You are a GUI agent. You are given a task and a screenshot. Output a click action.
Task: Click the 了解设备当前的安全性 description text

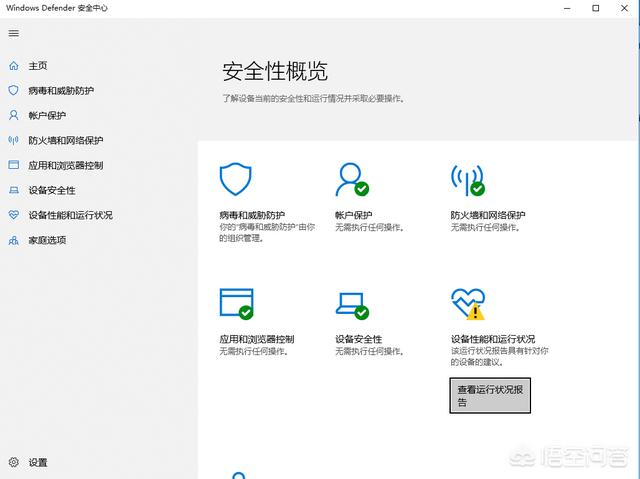[313, 98]
